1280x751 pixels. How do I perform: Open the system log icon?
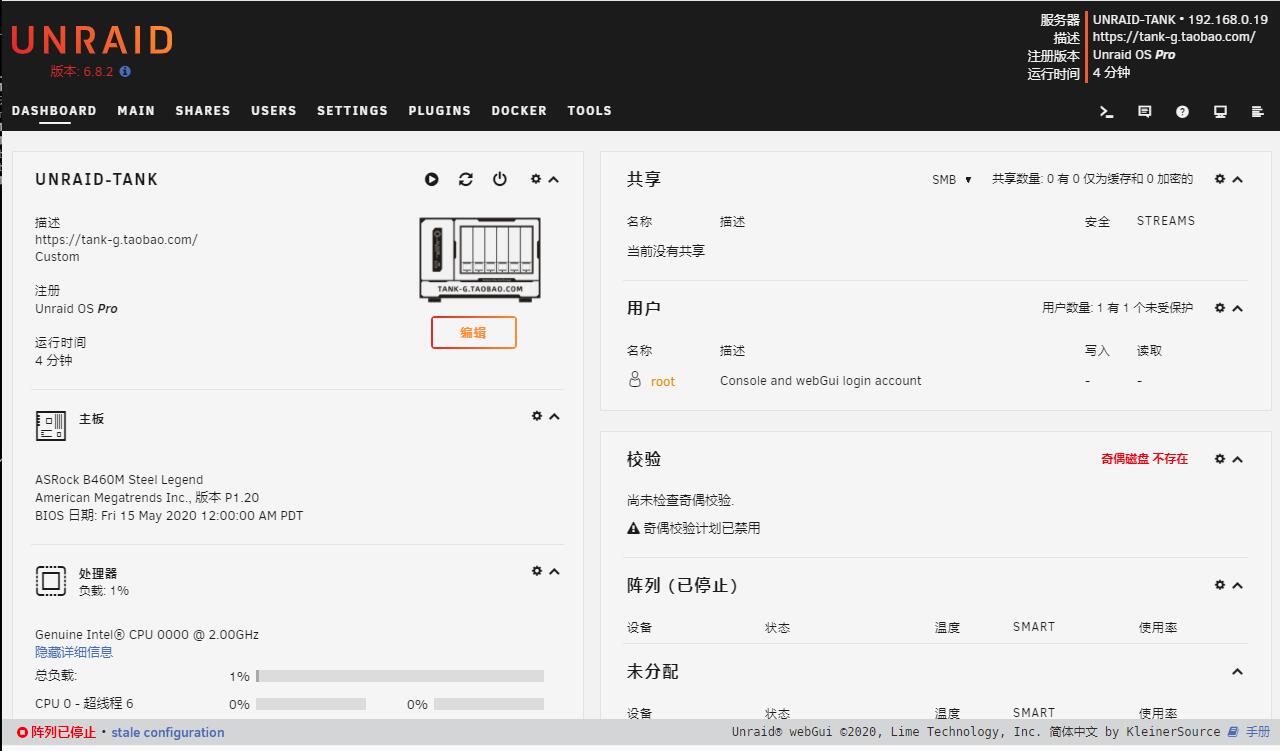pos(1258,112)
